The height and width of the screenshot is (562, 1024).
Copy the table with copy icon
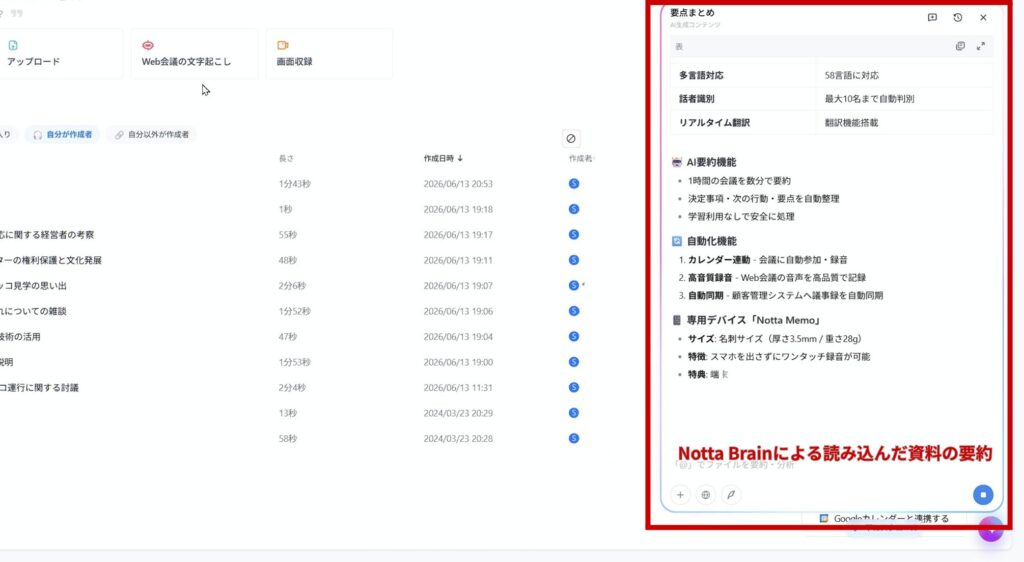960,46
